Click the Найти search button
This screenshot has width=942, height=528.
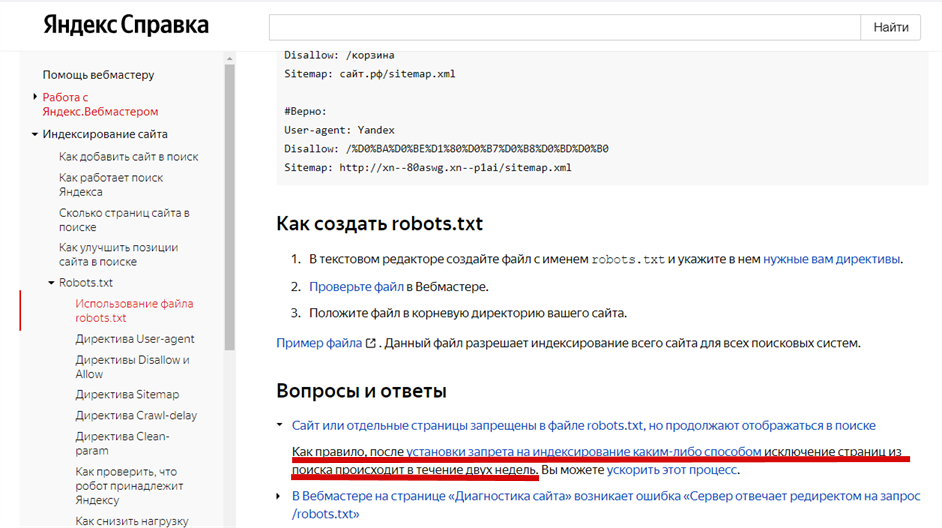890,27
